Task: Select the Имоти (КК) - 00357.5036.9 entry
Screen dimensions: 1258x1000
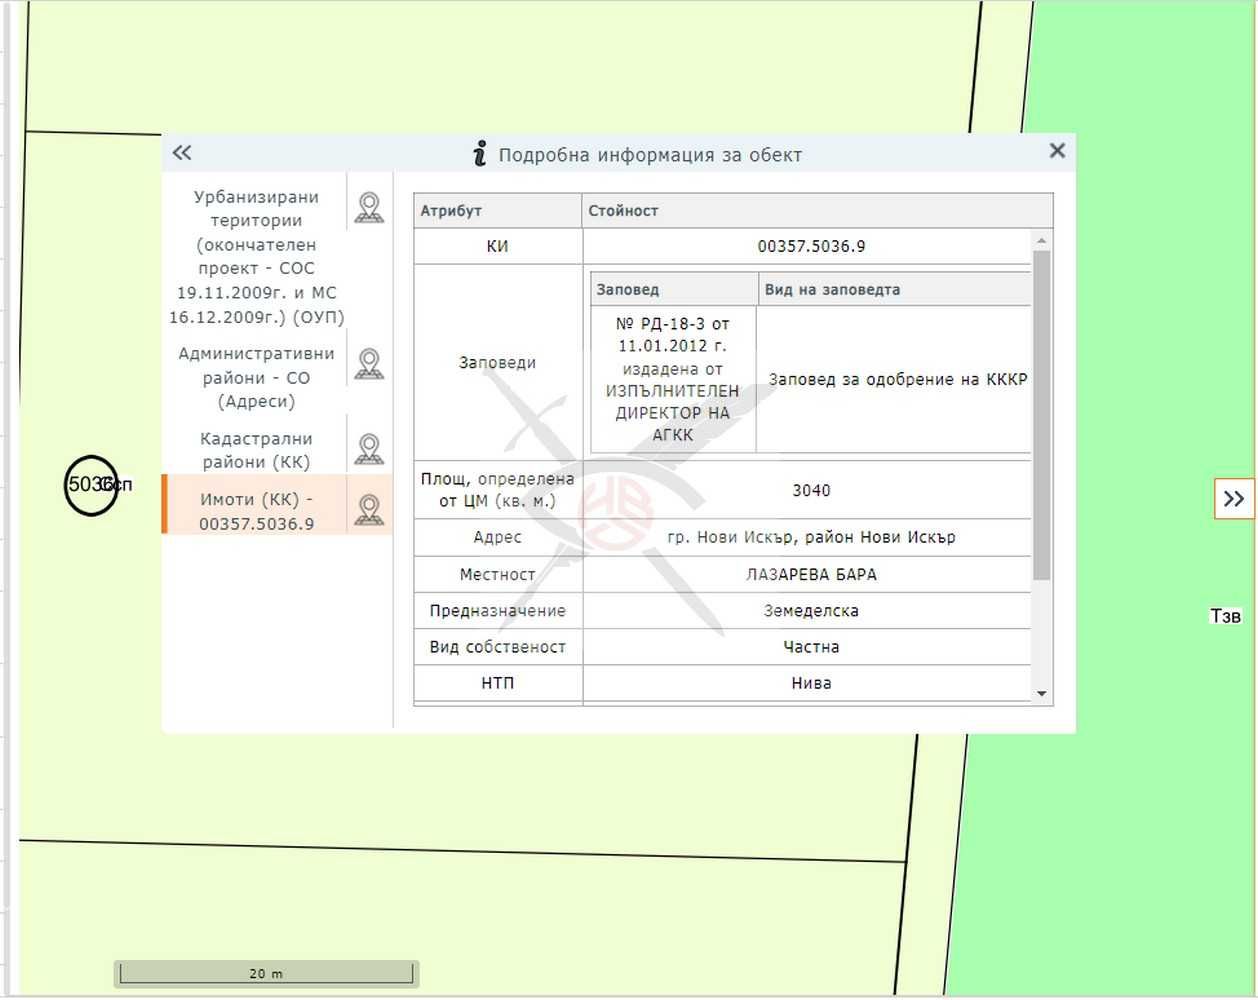Action: 256,510
